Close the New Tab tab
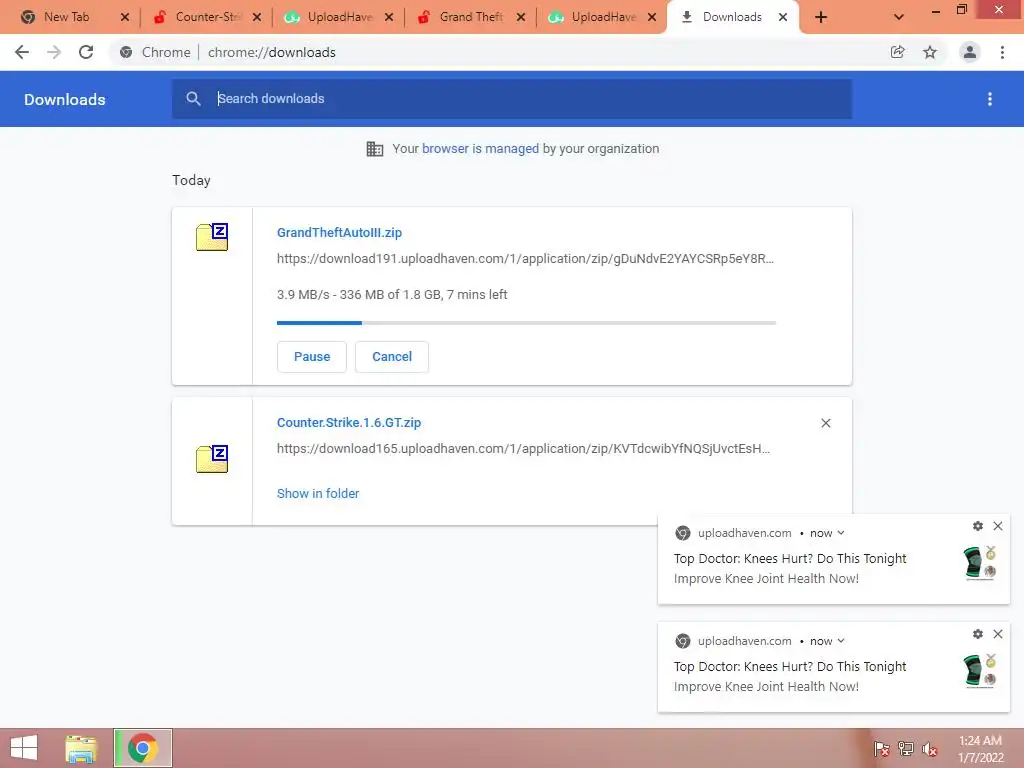This screenshot has width=1024, height=768. click(125, 18)
